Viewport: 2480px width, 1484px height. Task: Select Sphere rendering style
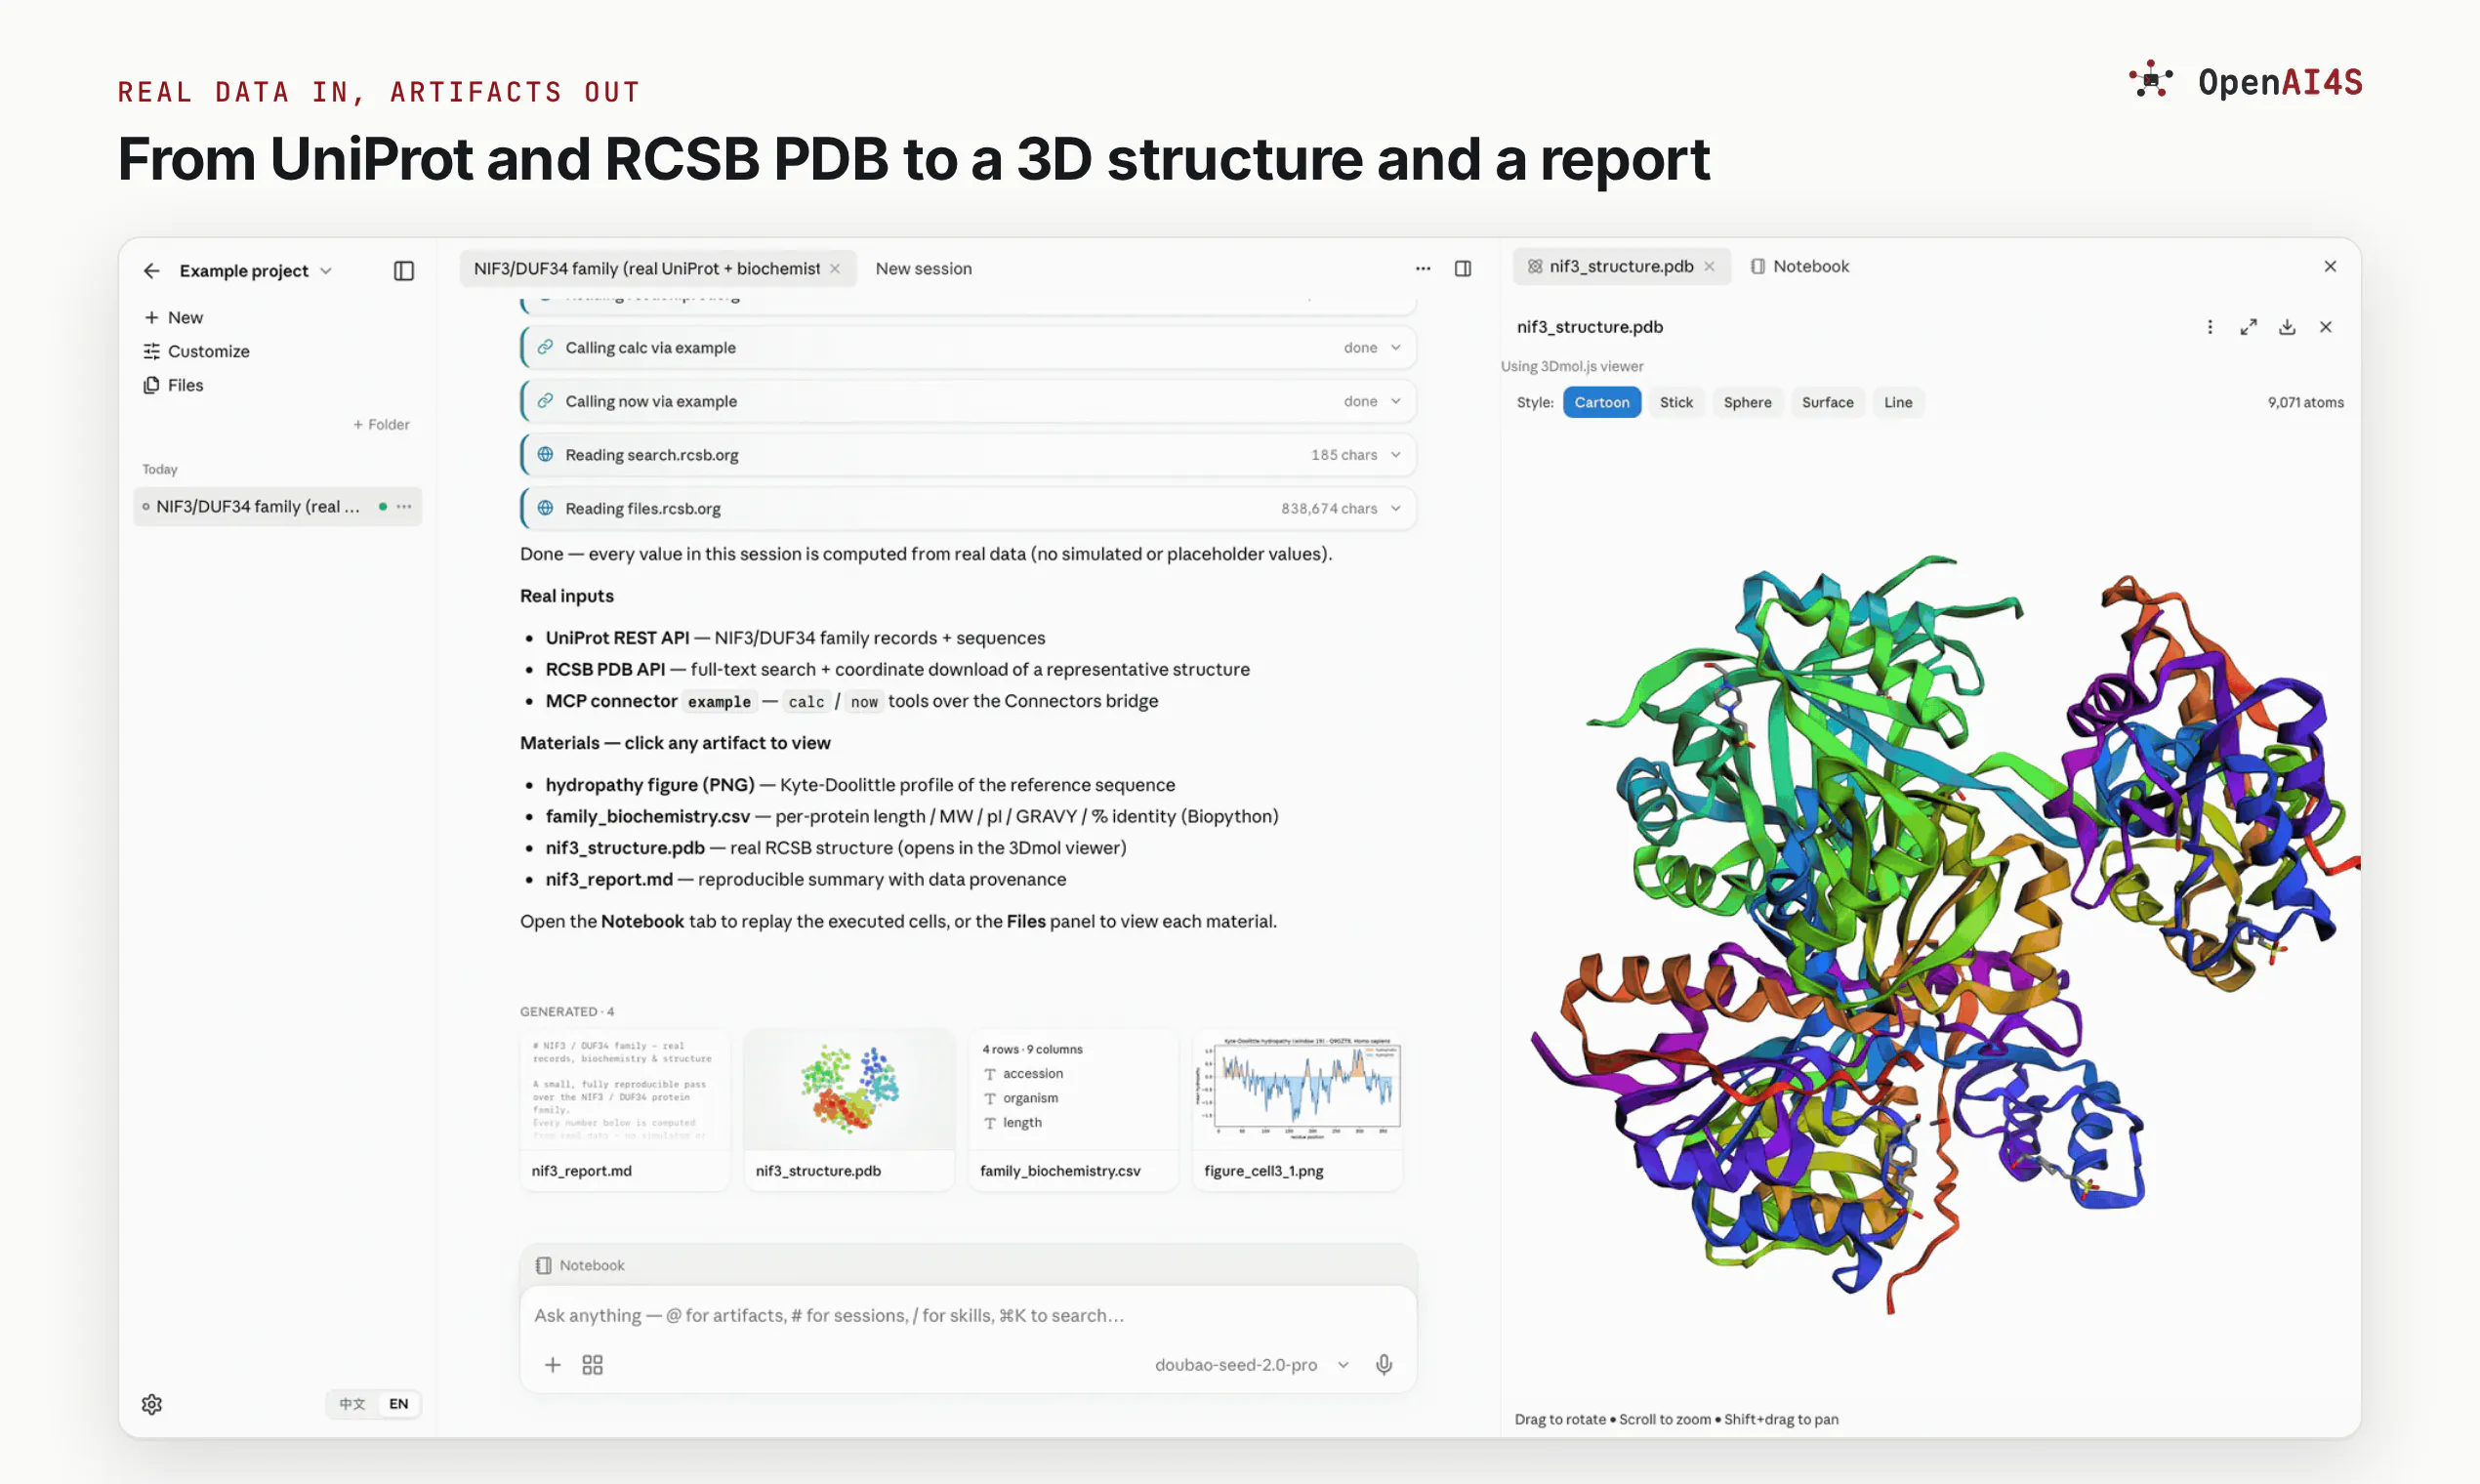[x=1748, y=402]
